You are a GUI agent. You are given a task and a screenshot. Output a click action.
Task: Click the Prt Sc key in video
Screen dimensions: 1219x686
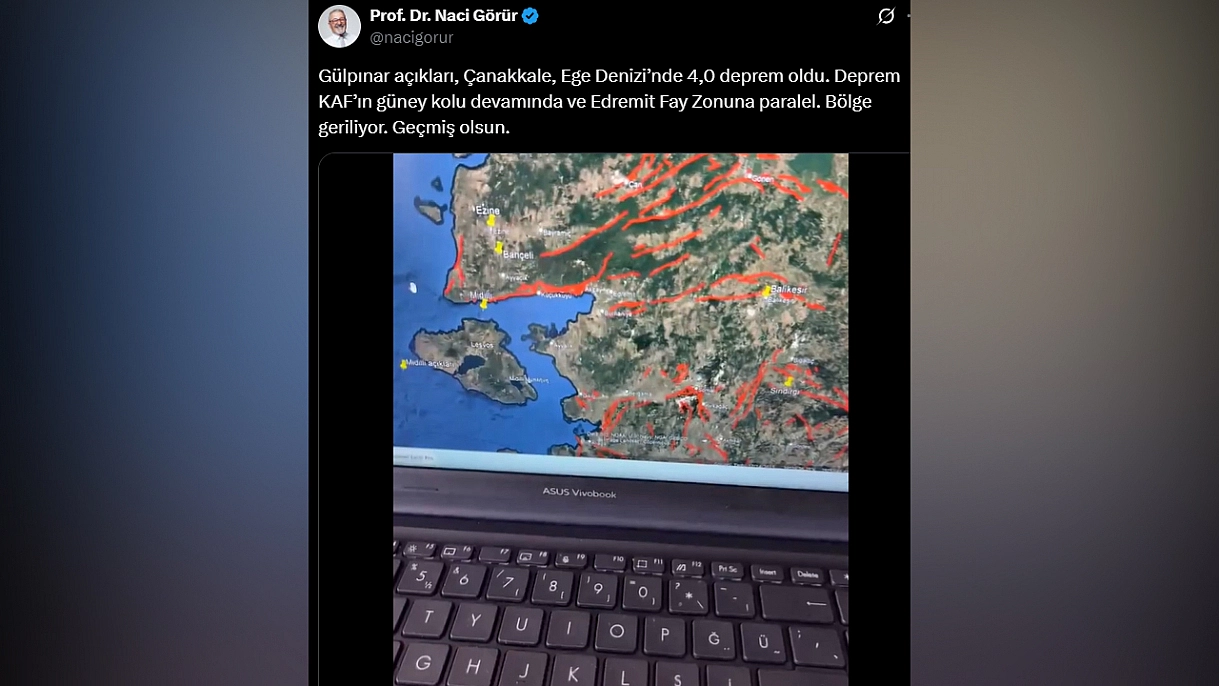[x=727, y=569]
